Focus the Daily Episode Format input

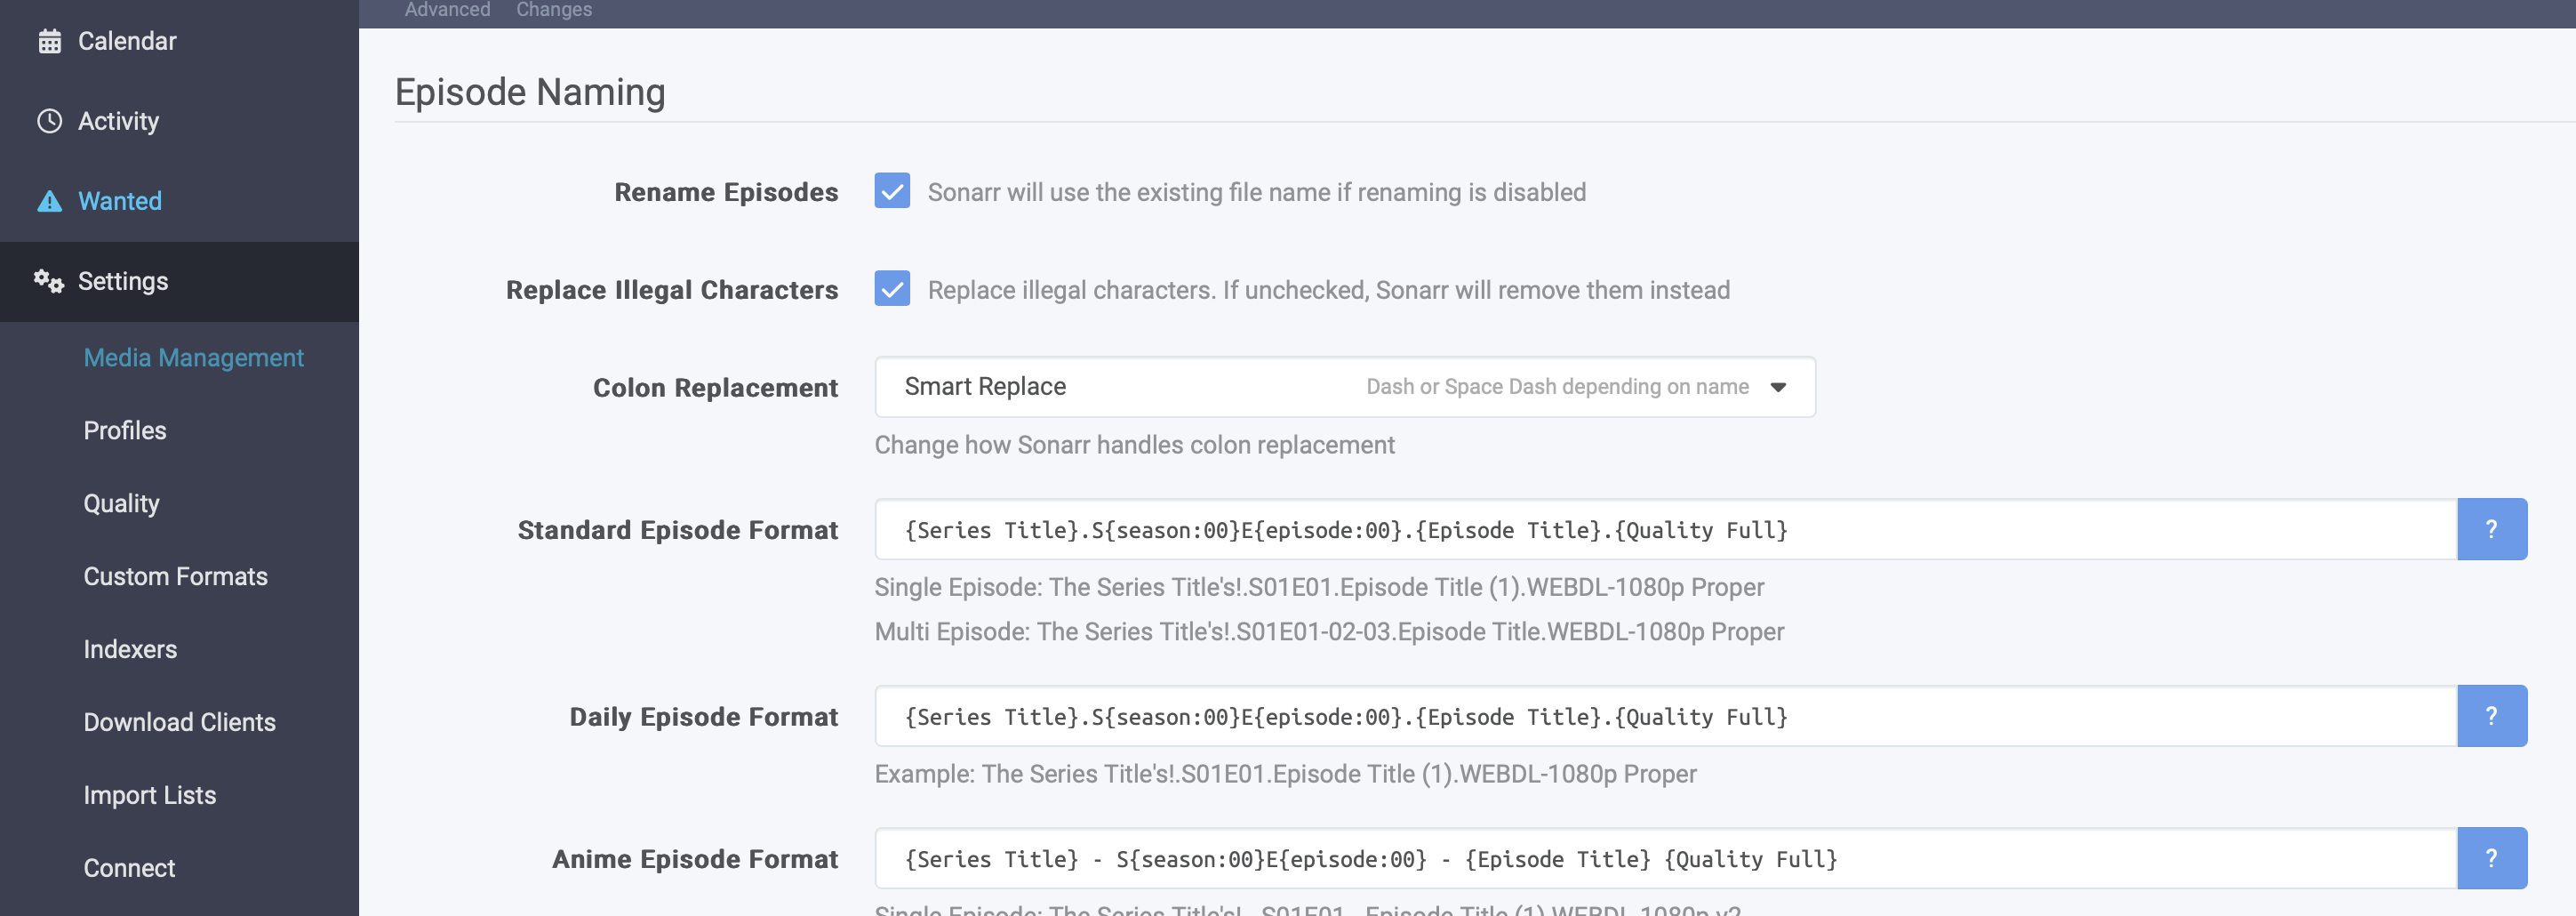[1664, 716]
